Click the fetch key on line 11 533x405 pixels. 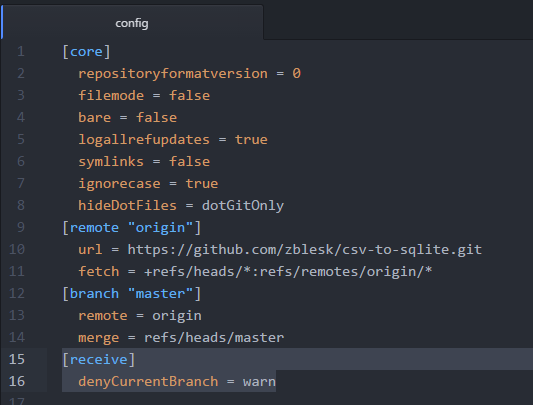click(x=99, y=271)
